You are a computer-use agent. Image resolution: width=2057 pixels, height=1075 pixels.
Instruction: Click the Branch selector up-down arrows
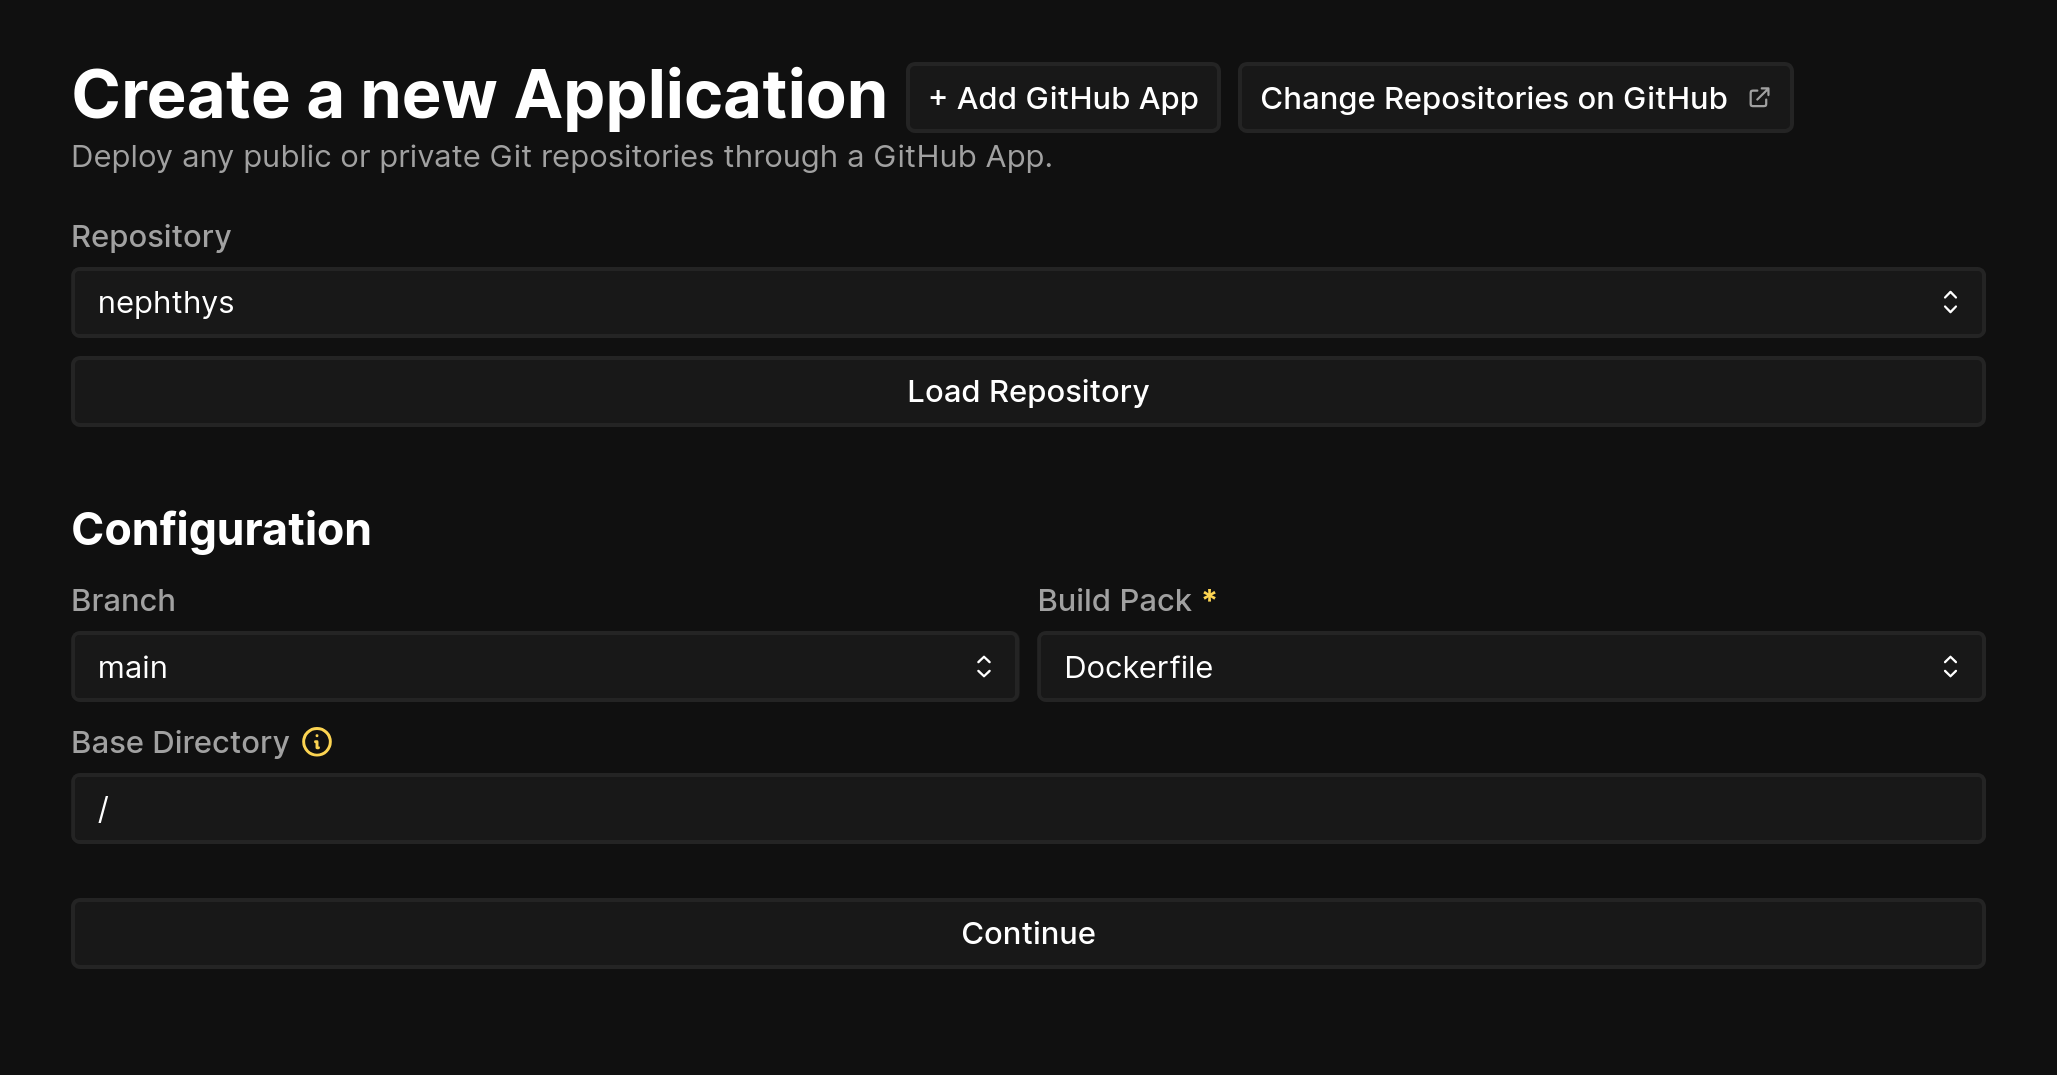[x=983, y=667]
